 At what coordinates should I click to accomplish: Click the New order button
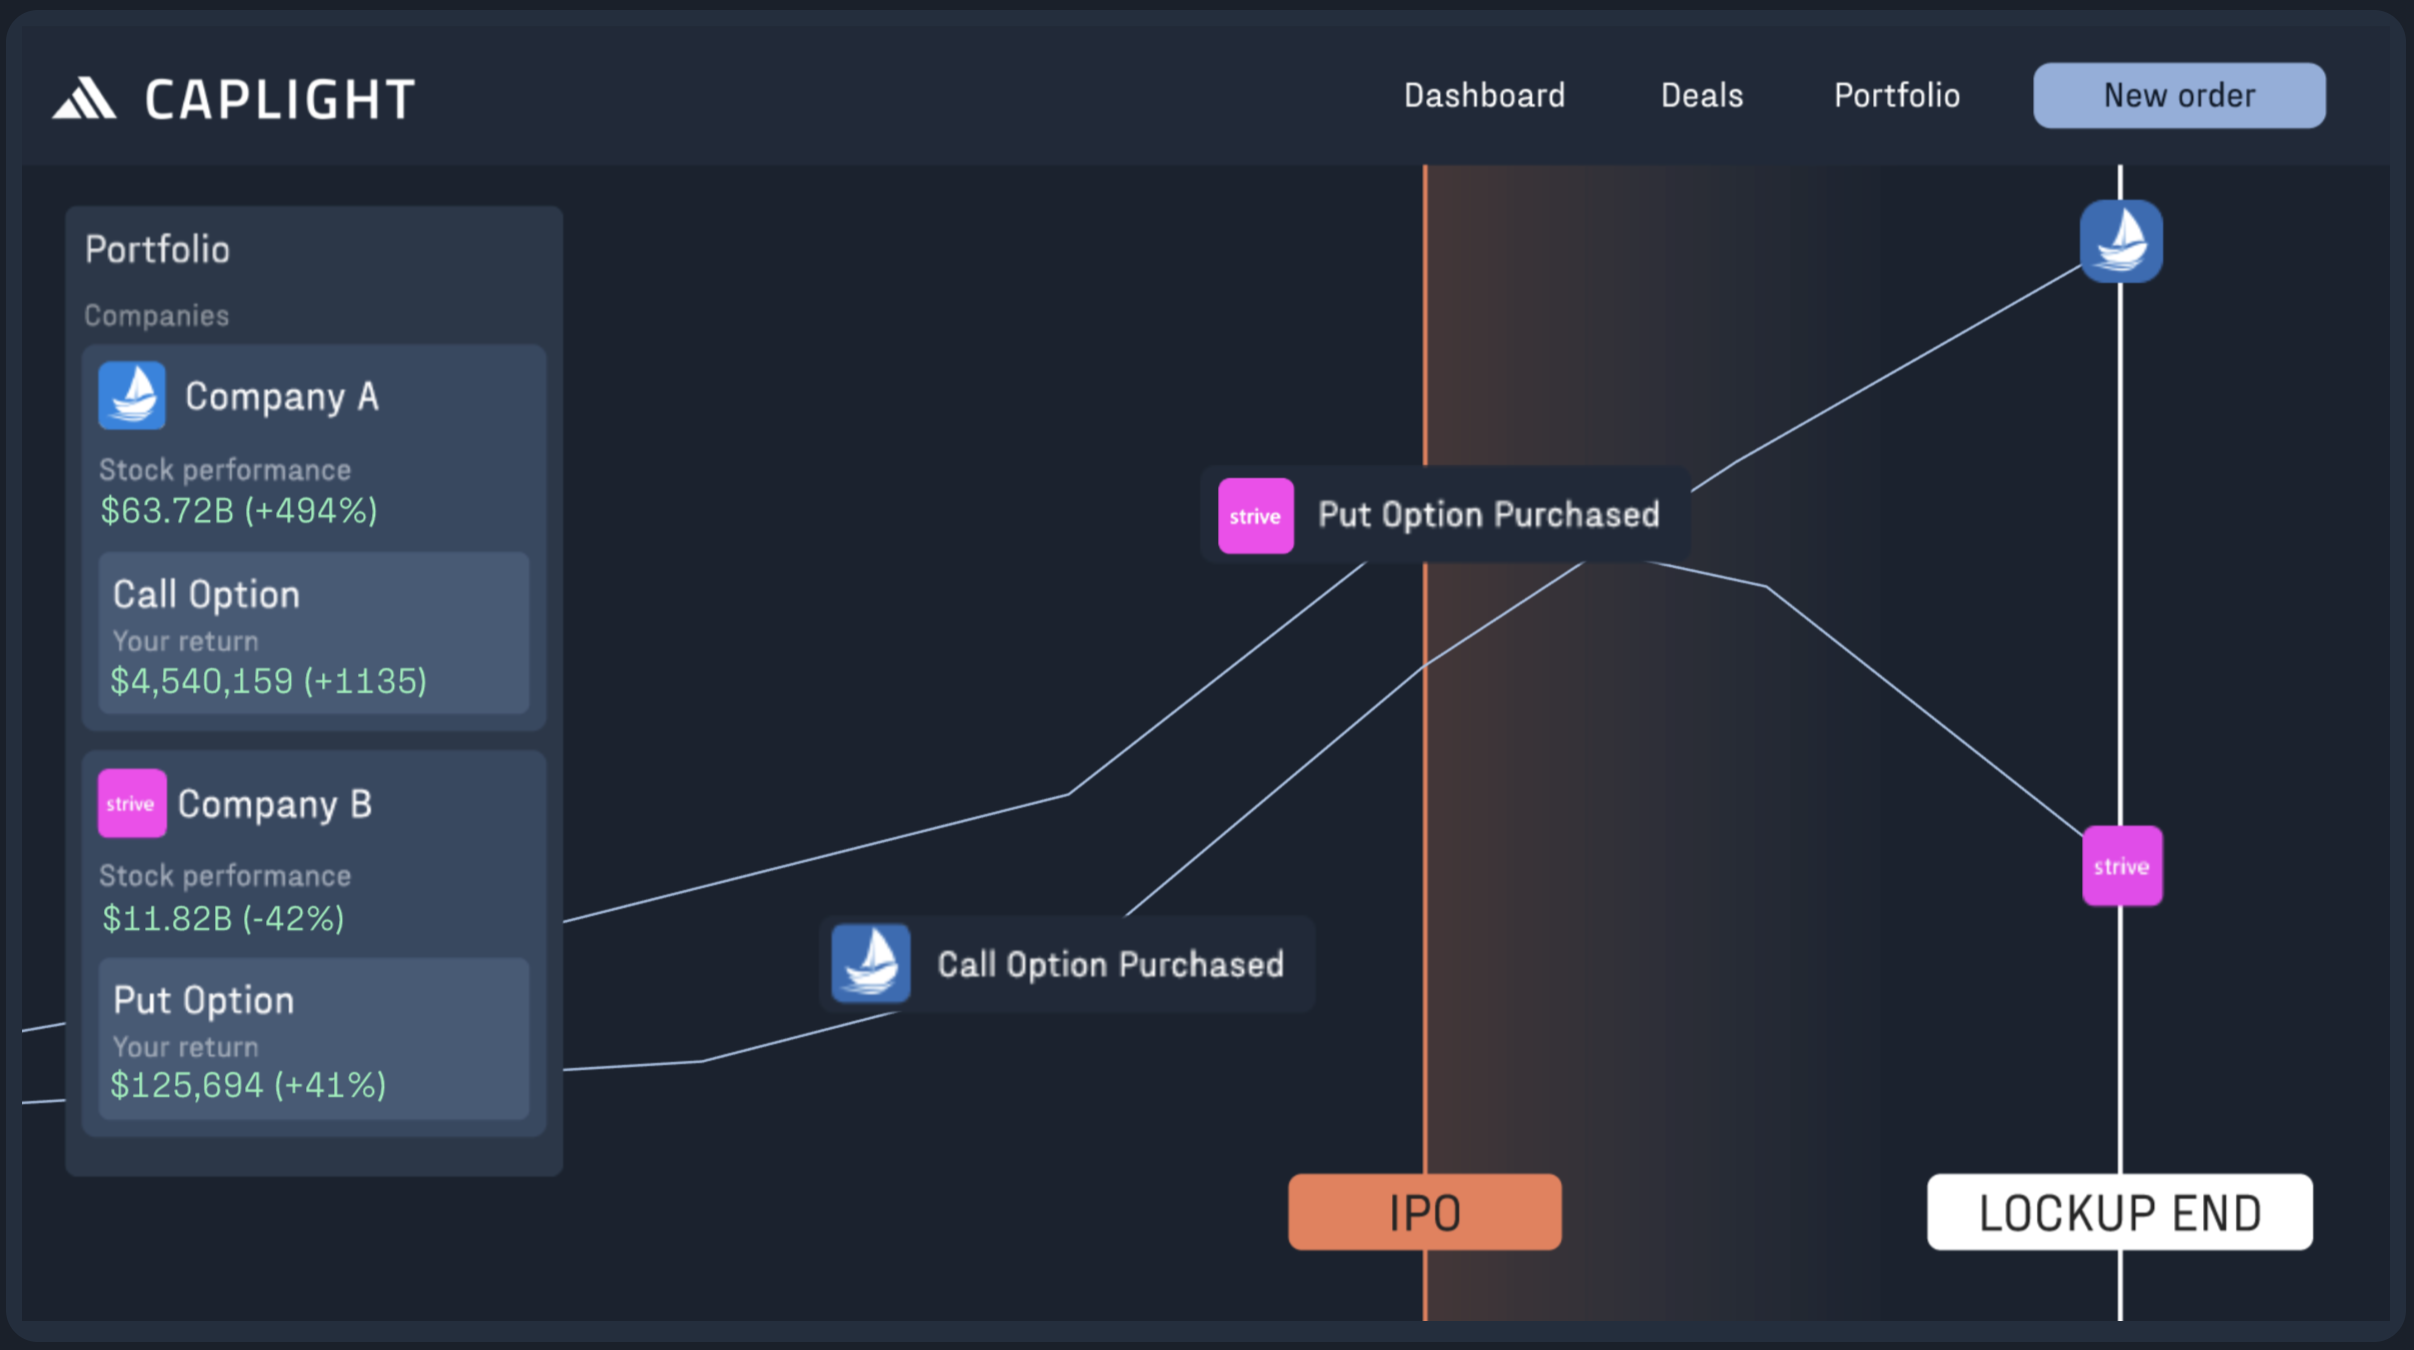click(2179, 96)
